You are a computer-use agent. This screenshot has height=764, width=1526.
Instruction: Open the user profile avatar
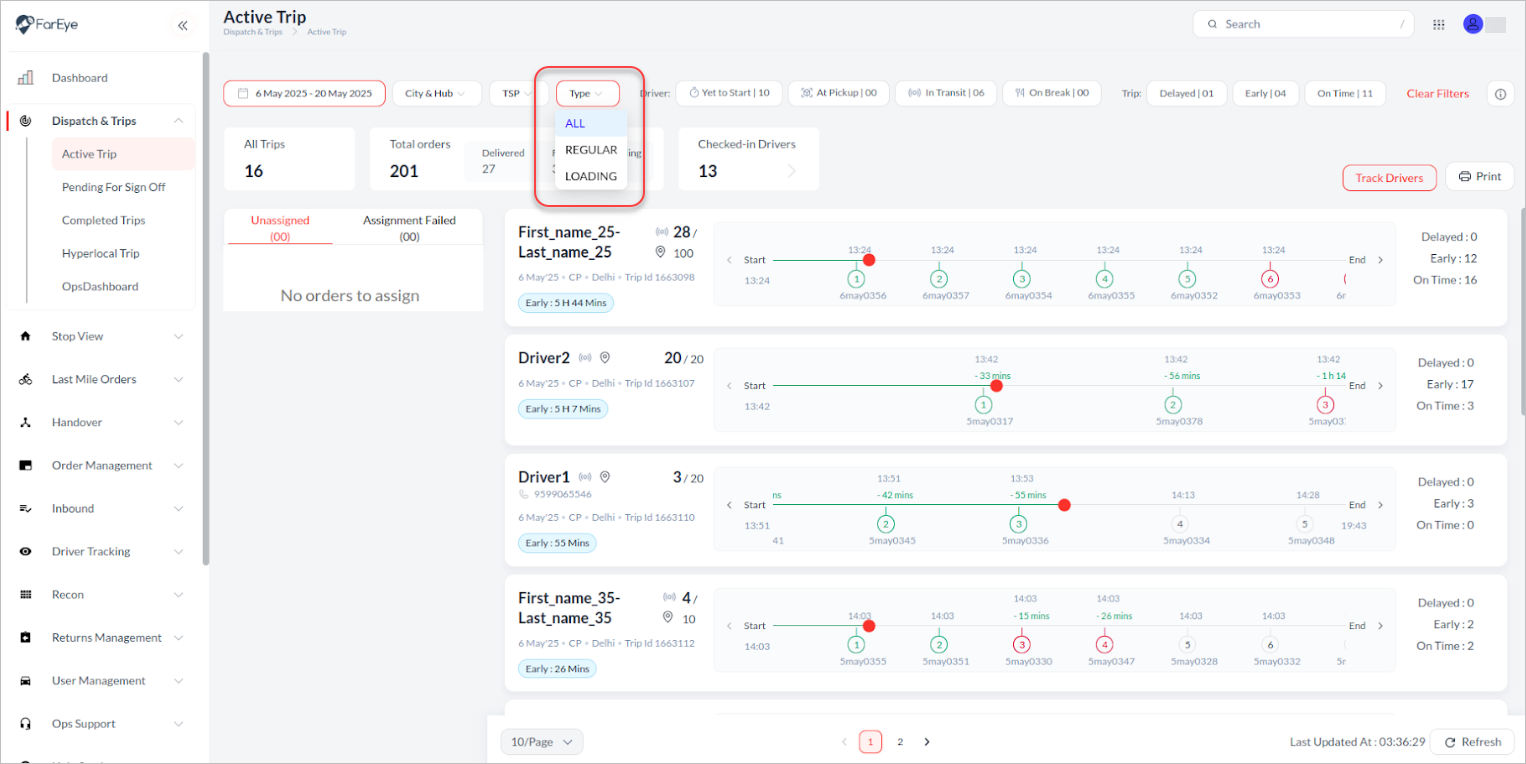(x=1472, y=24)
